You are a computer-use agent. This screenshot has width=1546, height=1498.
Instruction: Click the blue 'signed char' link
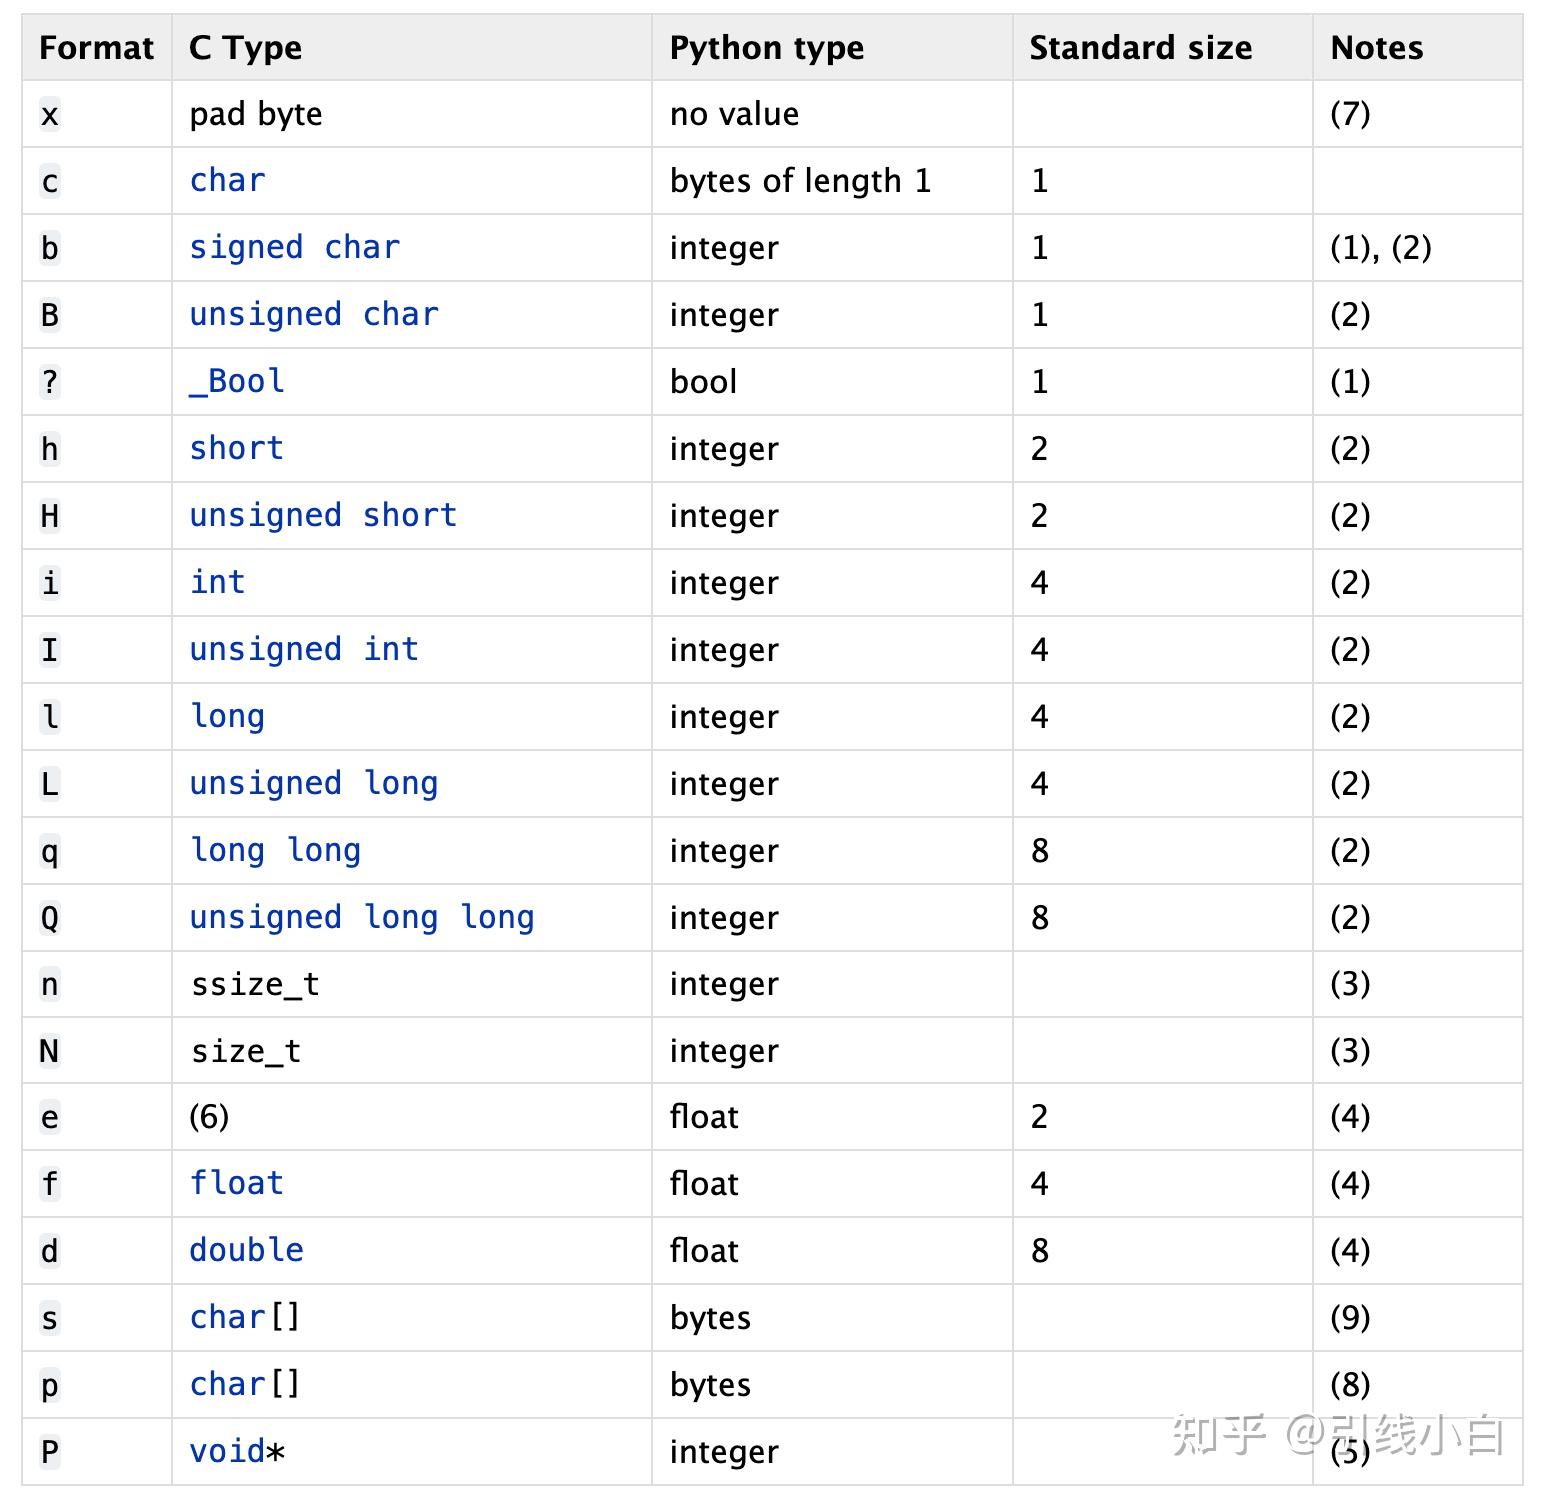(294, 247)
